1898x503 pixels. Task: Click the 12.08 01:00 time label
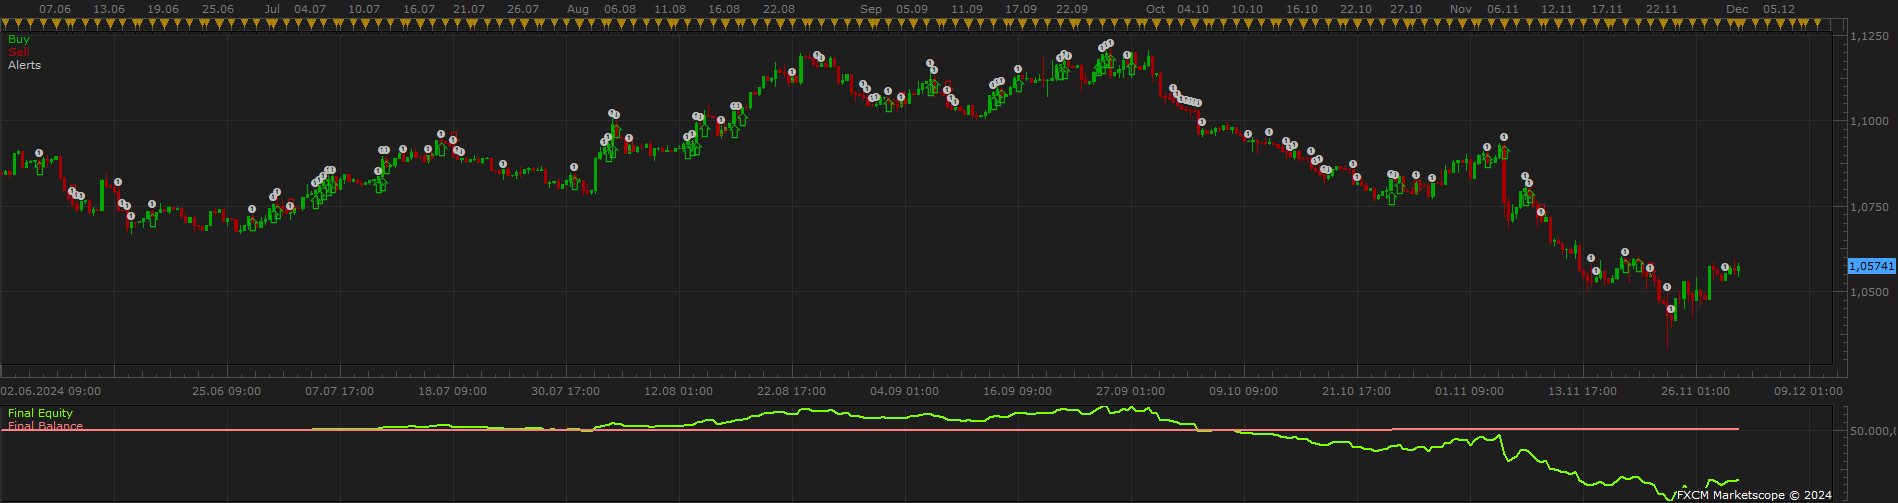pyautogui.click(x=679, y=391)
